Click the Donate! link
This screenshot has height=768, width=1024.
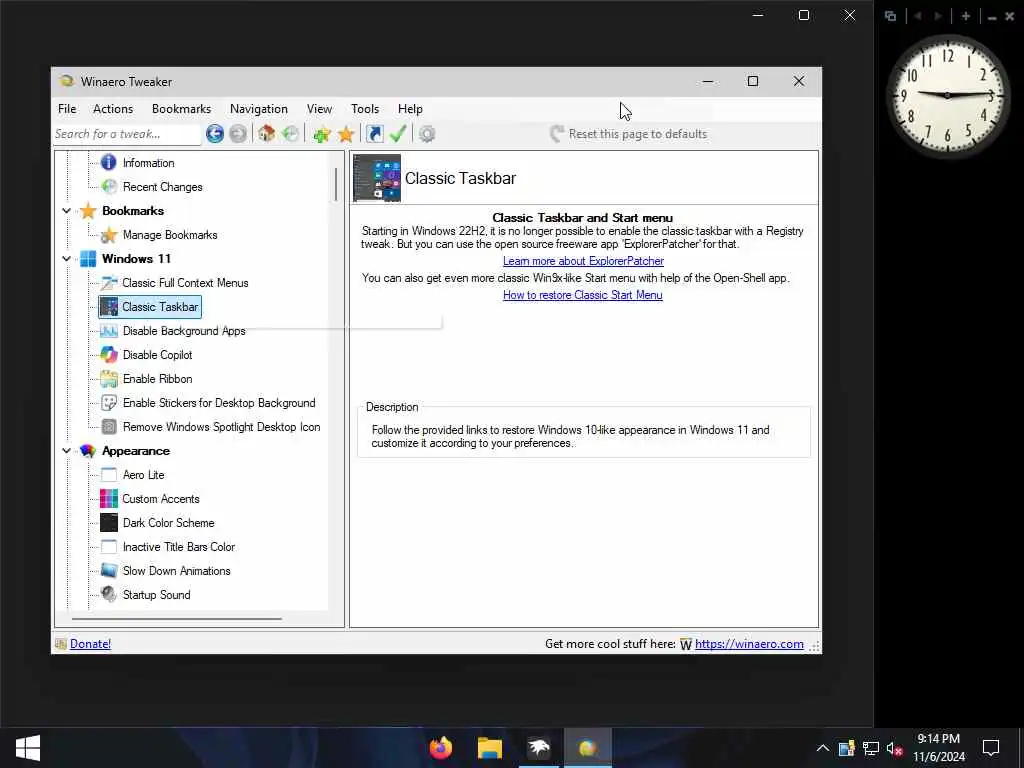[90, 644]
